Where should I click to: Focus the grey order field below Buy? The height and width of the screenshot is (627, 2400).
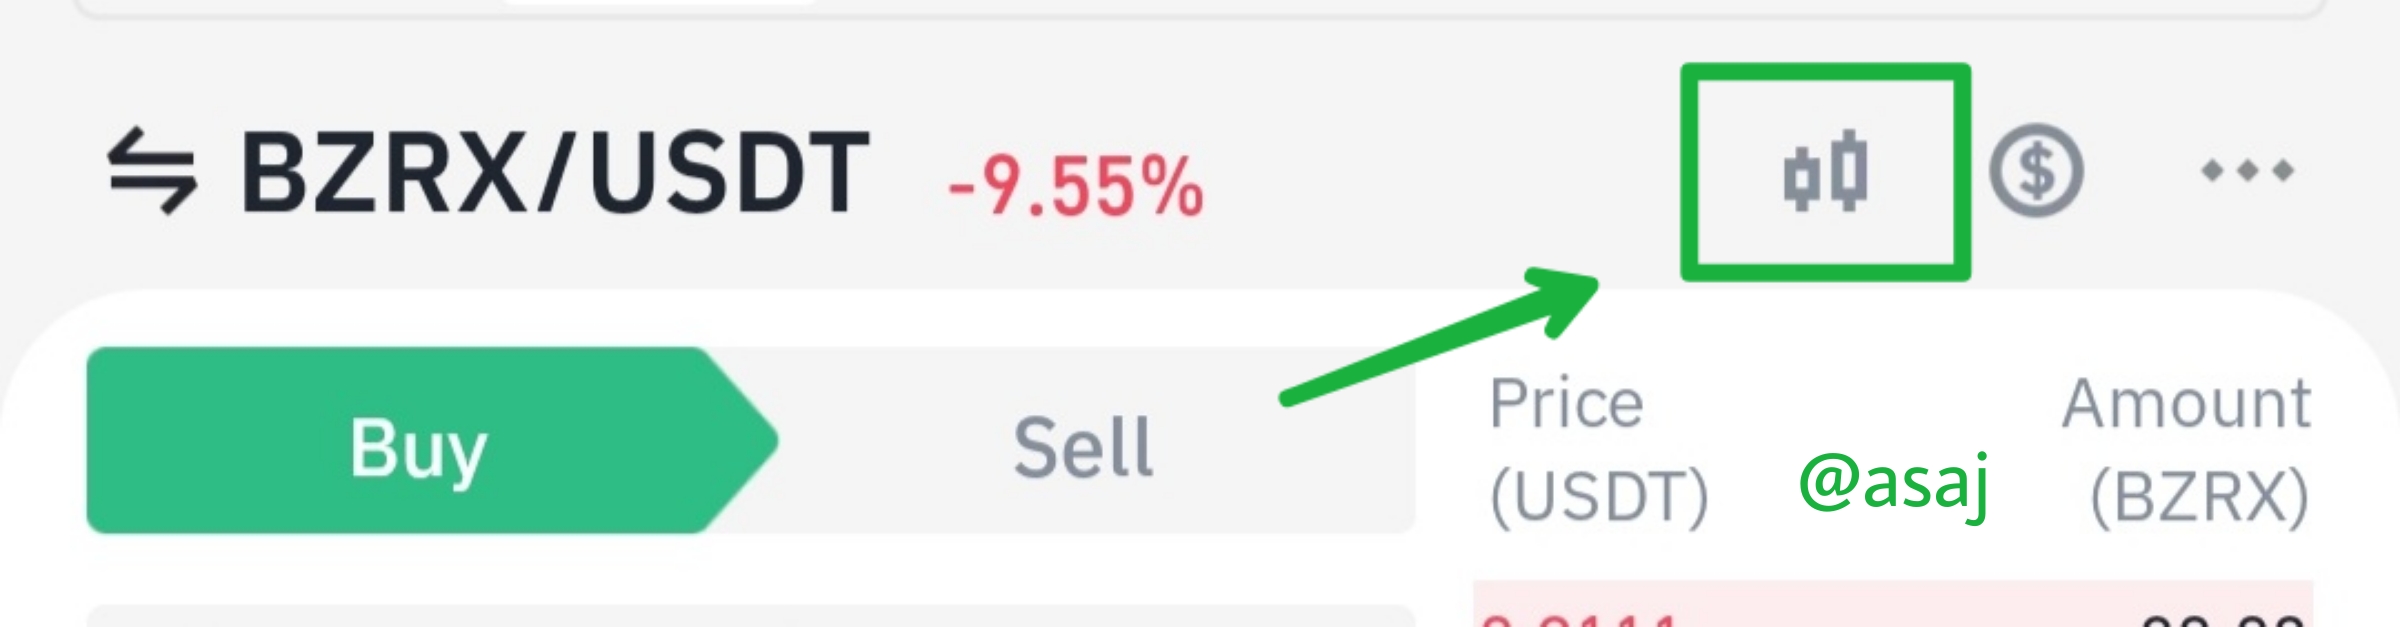tap(750, 616)
